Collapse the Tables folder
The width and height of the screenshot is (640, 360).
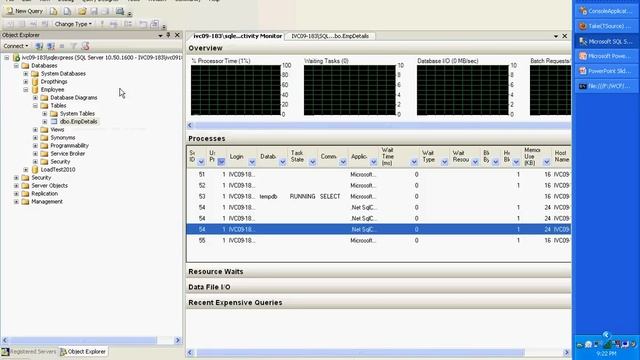[36, 106]
